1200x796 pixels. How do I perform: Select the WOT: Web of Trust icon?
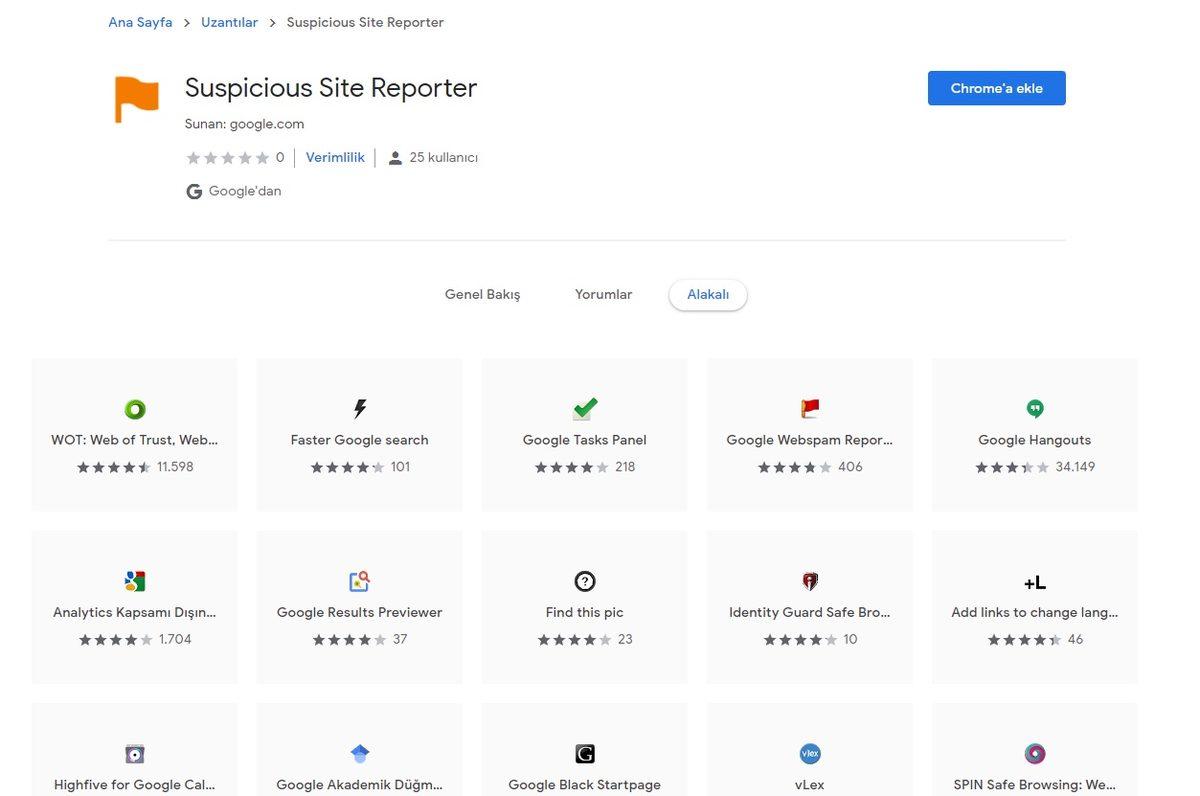[134, 409]
